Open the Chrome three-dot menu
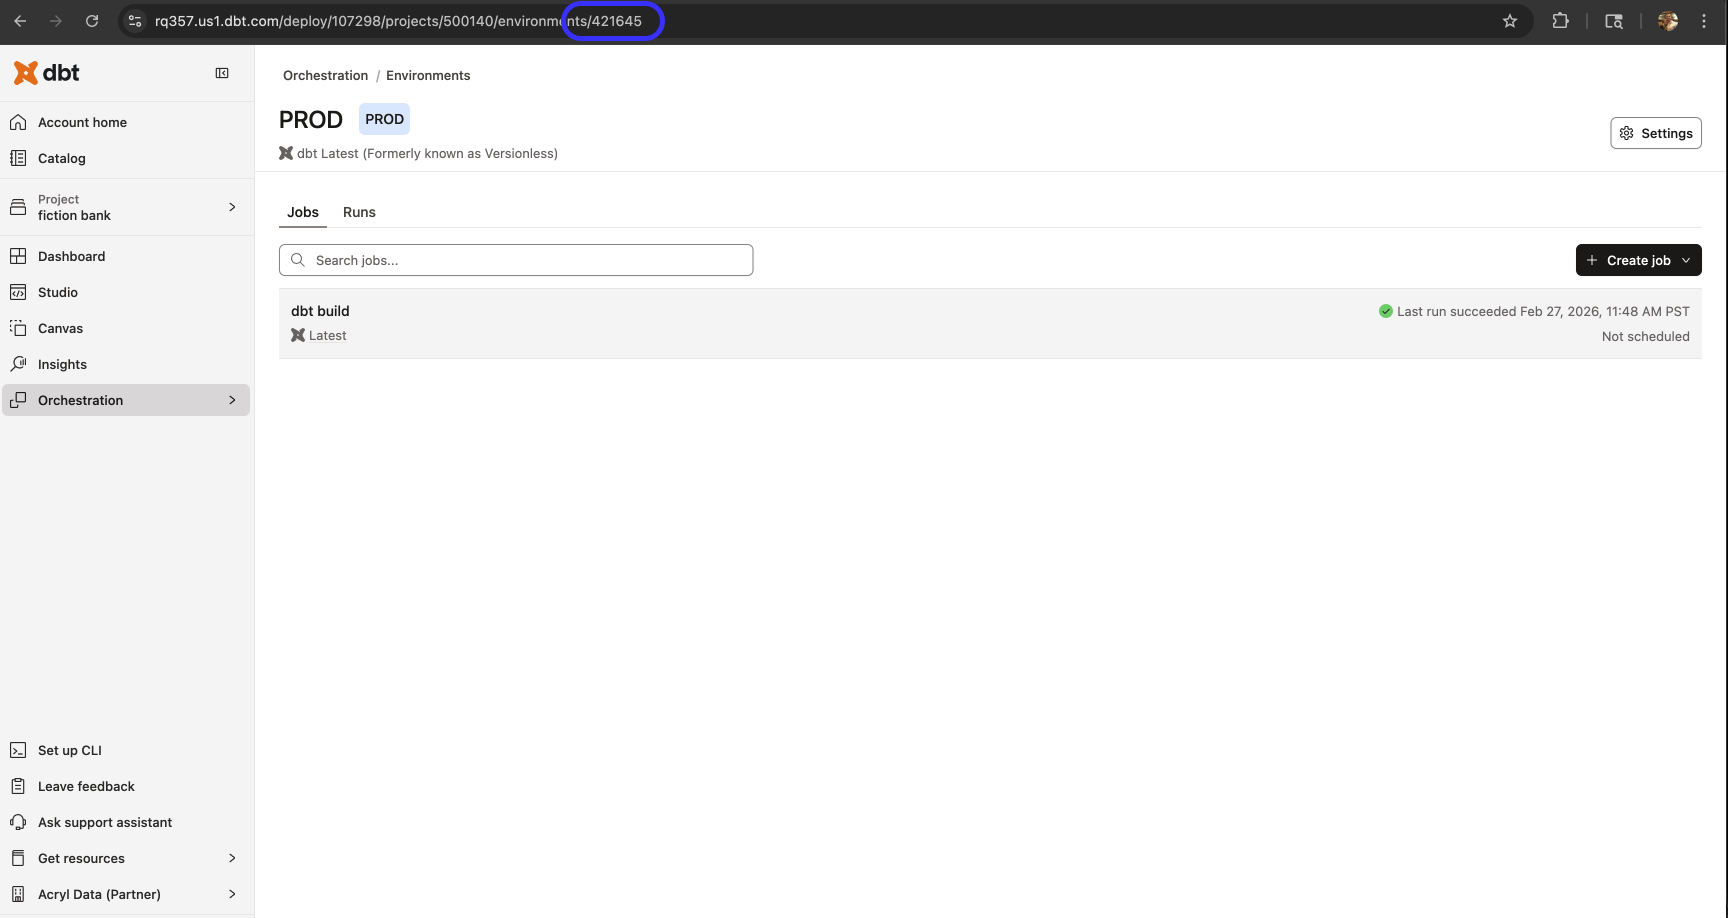The width and height of the screenshot is (1728, 918). [1704, 21]
